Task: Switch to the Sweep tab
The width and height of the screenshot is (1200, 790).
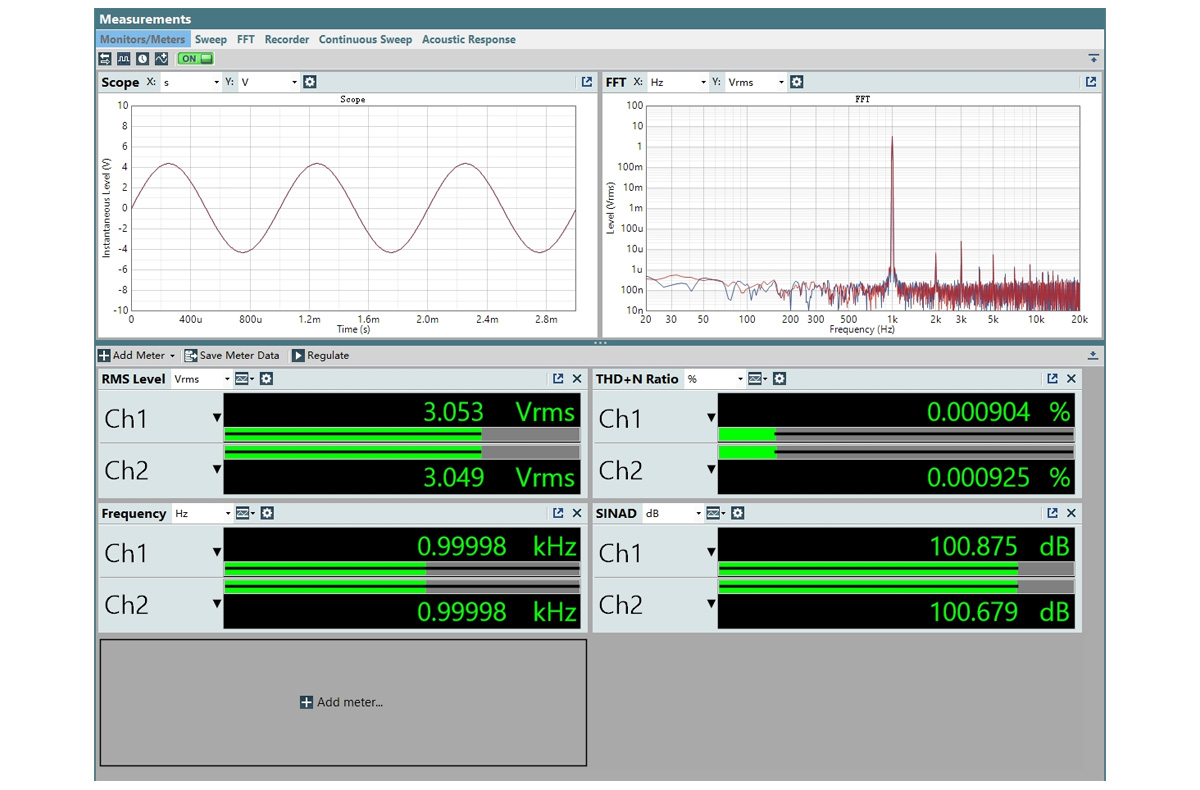Action: click(x=211, y=39)
